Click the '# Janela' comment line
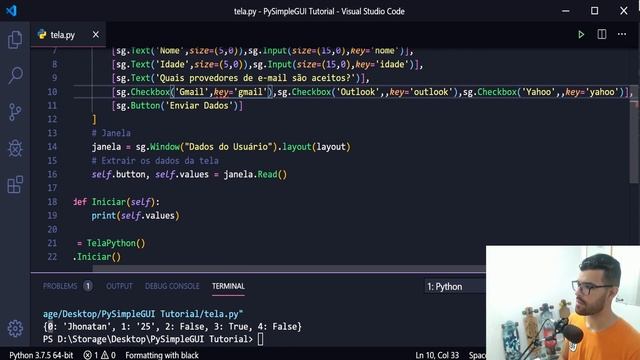640x360 pixels. [x=111, y=133]
